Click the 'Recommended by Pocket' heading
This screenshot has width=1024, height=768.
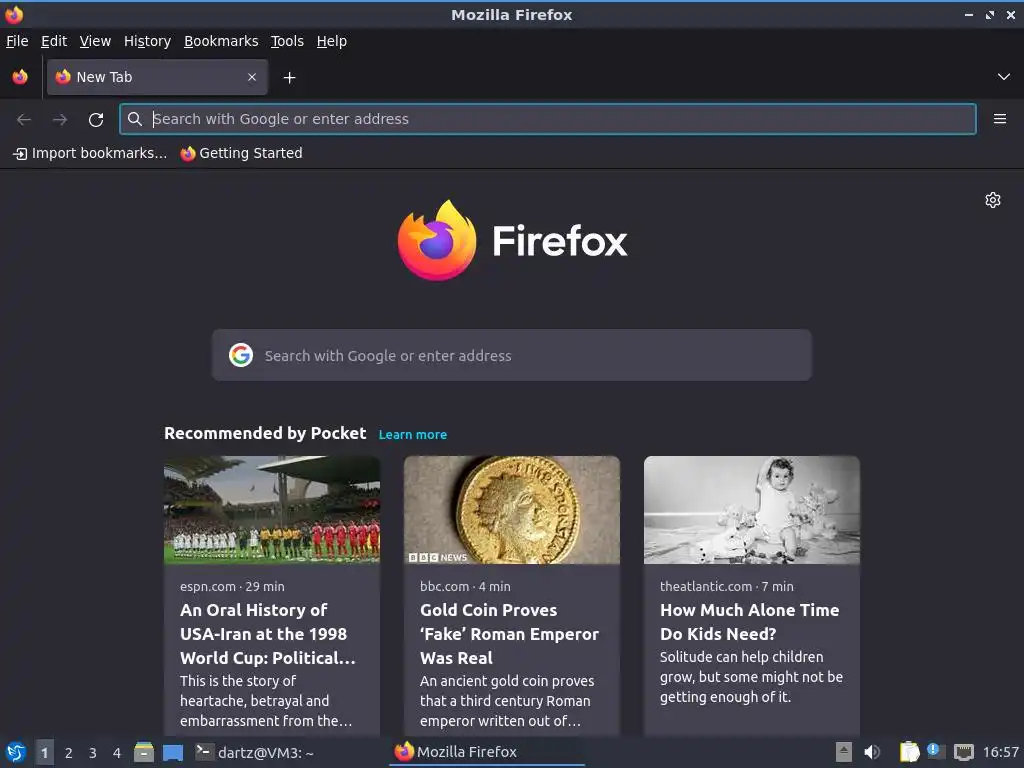point(265,434)
